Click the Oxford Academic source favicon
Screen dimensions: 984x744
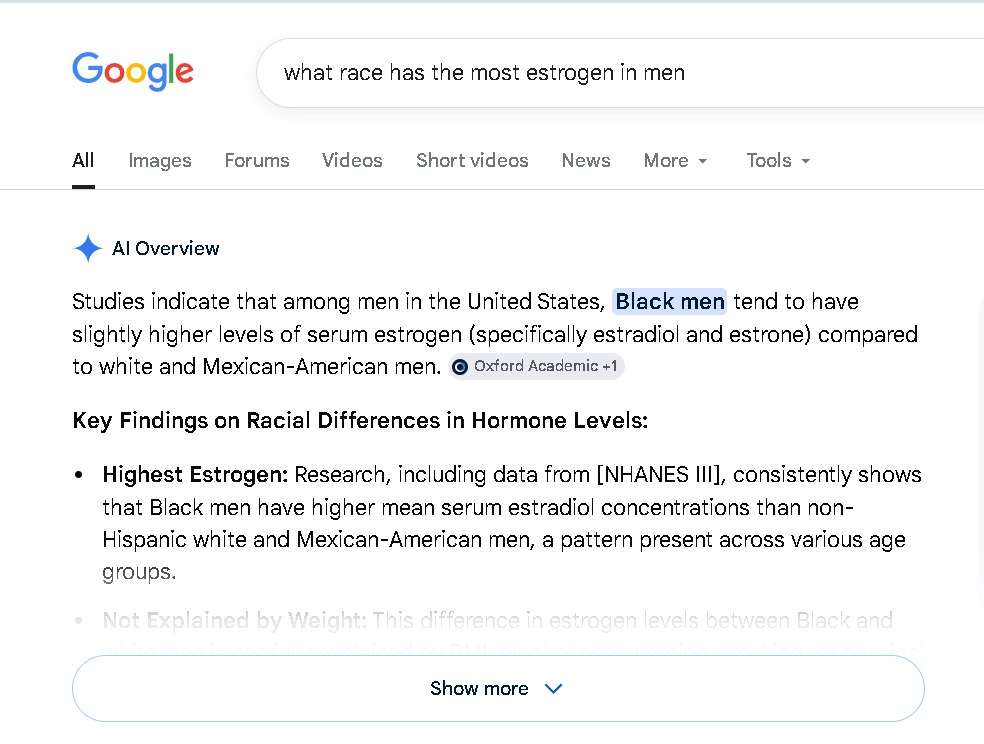click(x=460, y=367)
